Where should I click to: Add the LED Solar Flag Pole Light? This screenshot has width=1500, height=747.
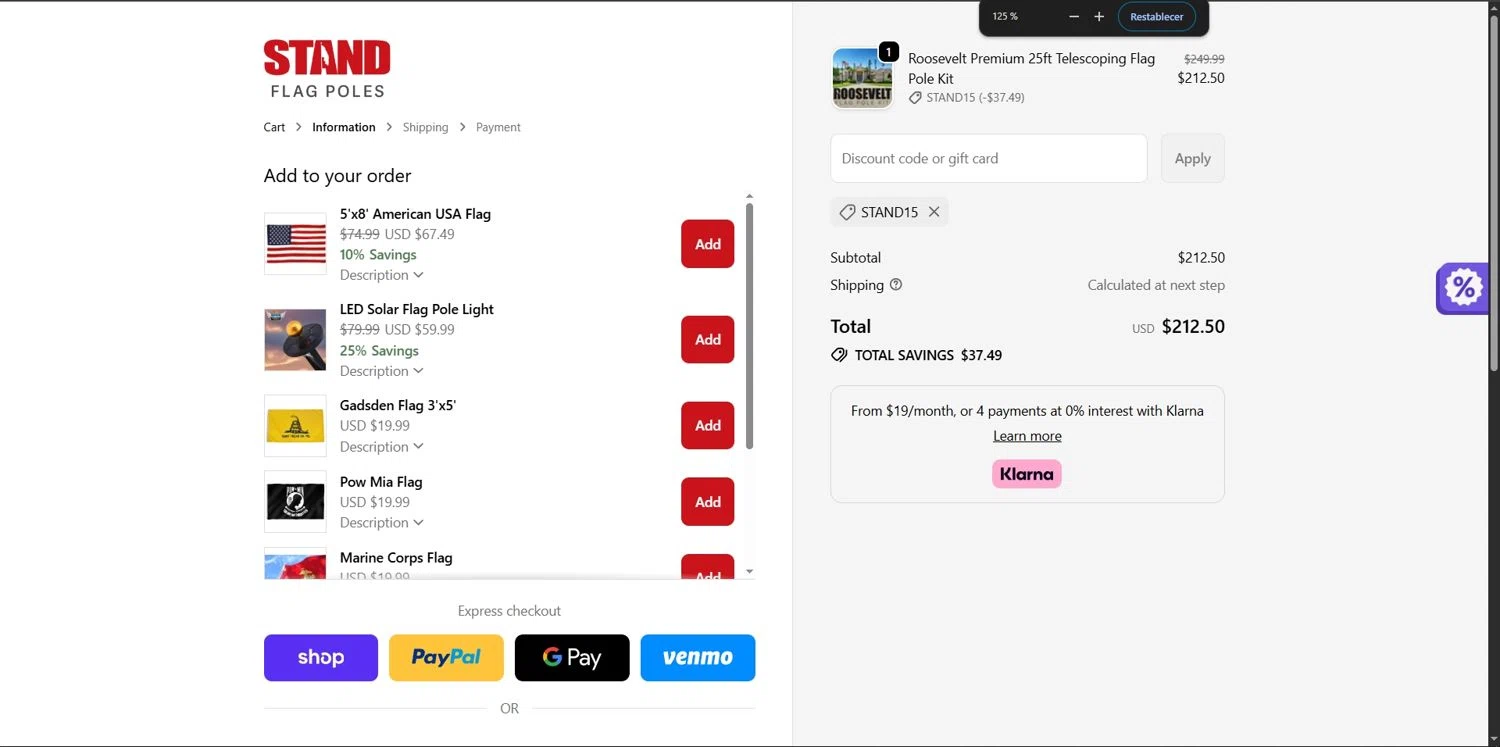708,340
